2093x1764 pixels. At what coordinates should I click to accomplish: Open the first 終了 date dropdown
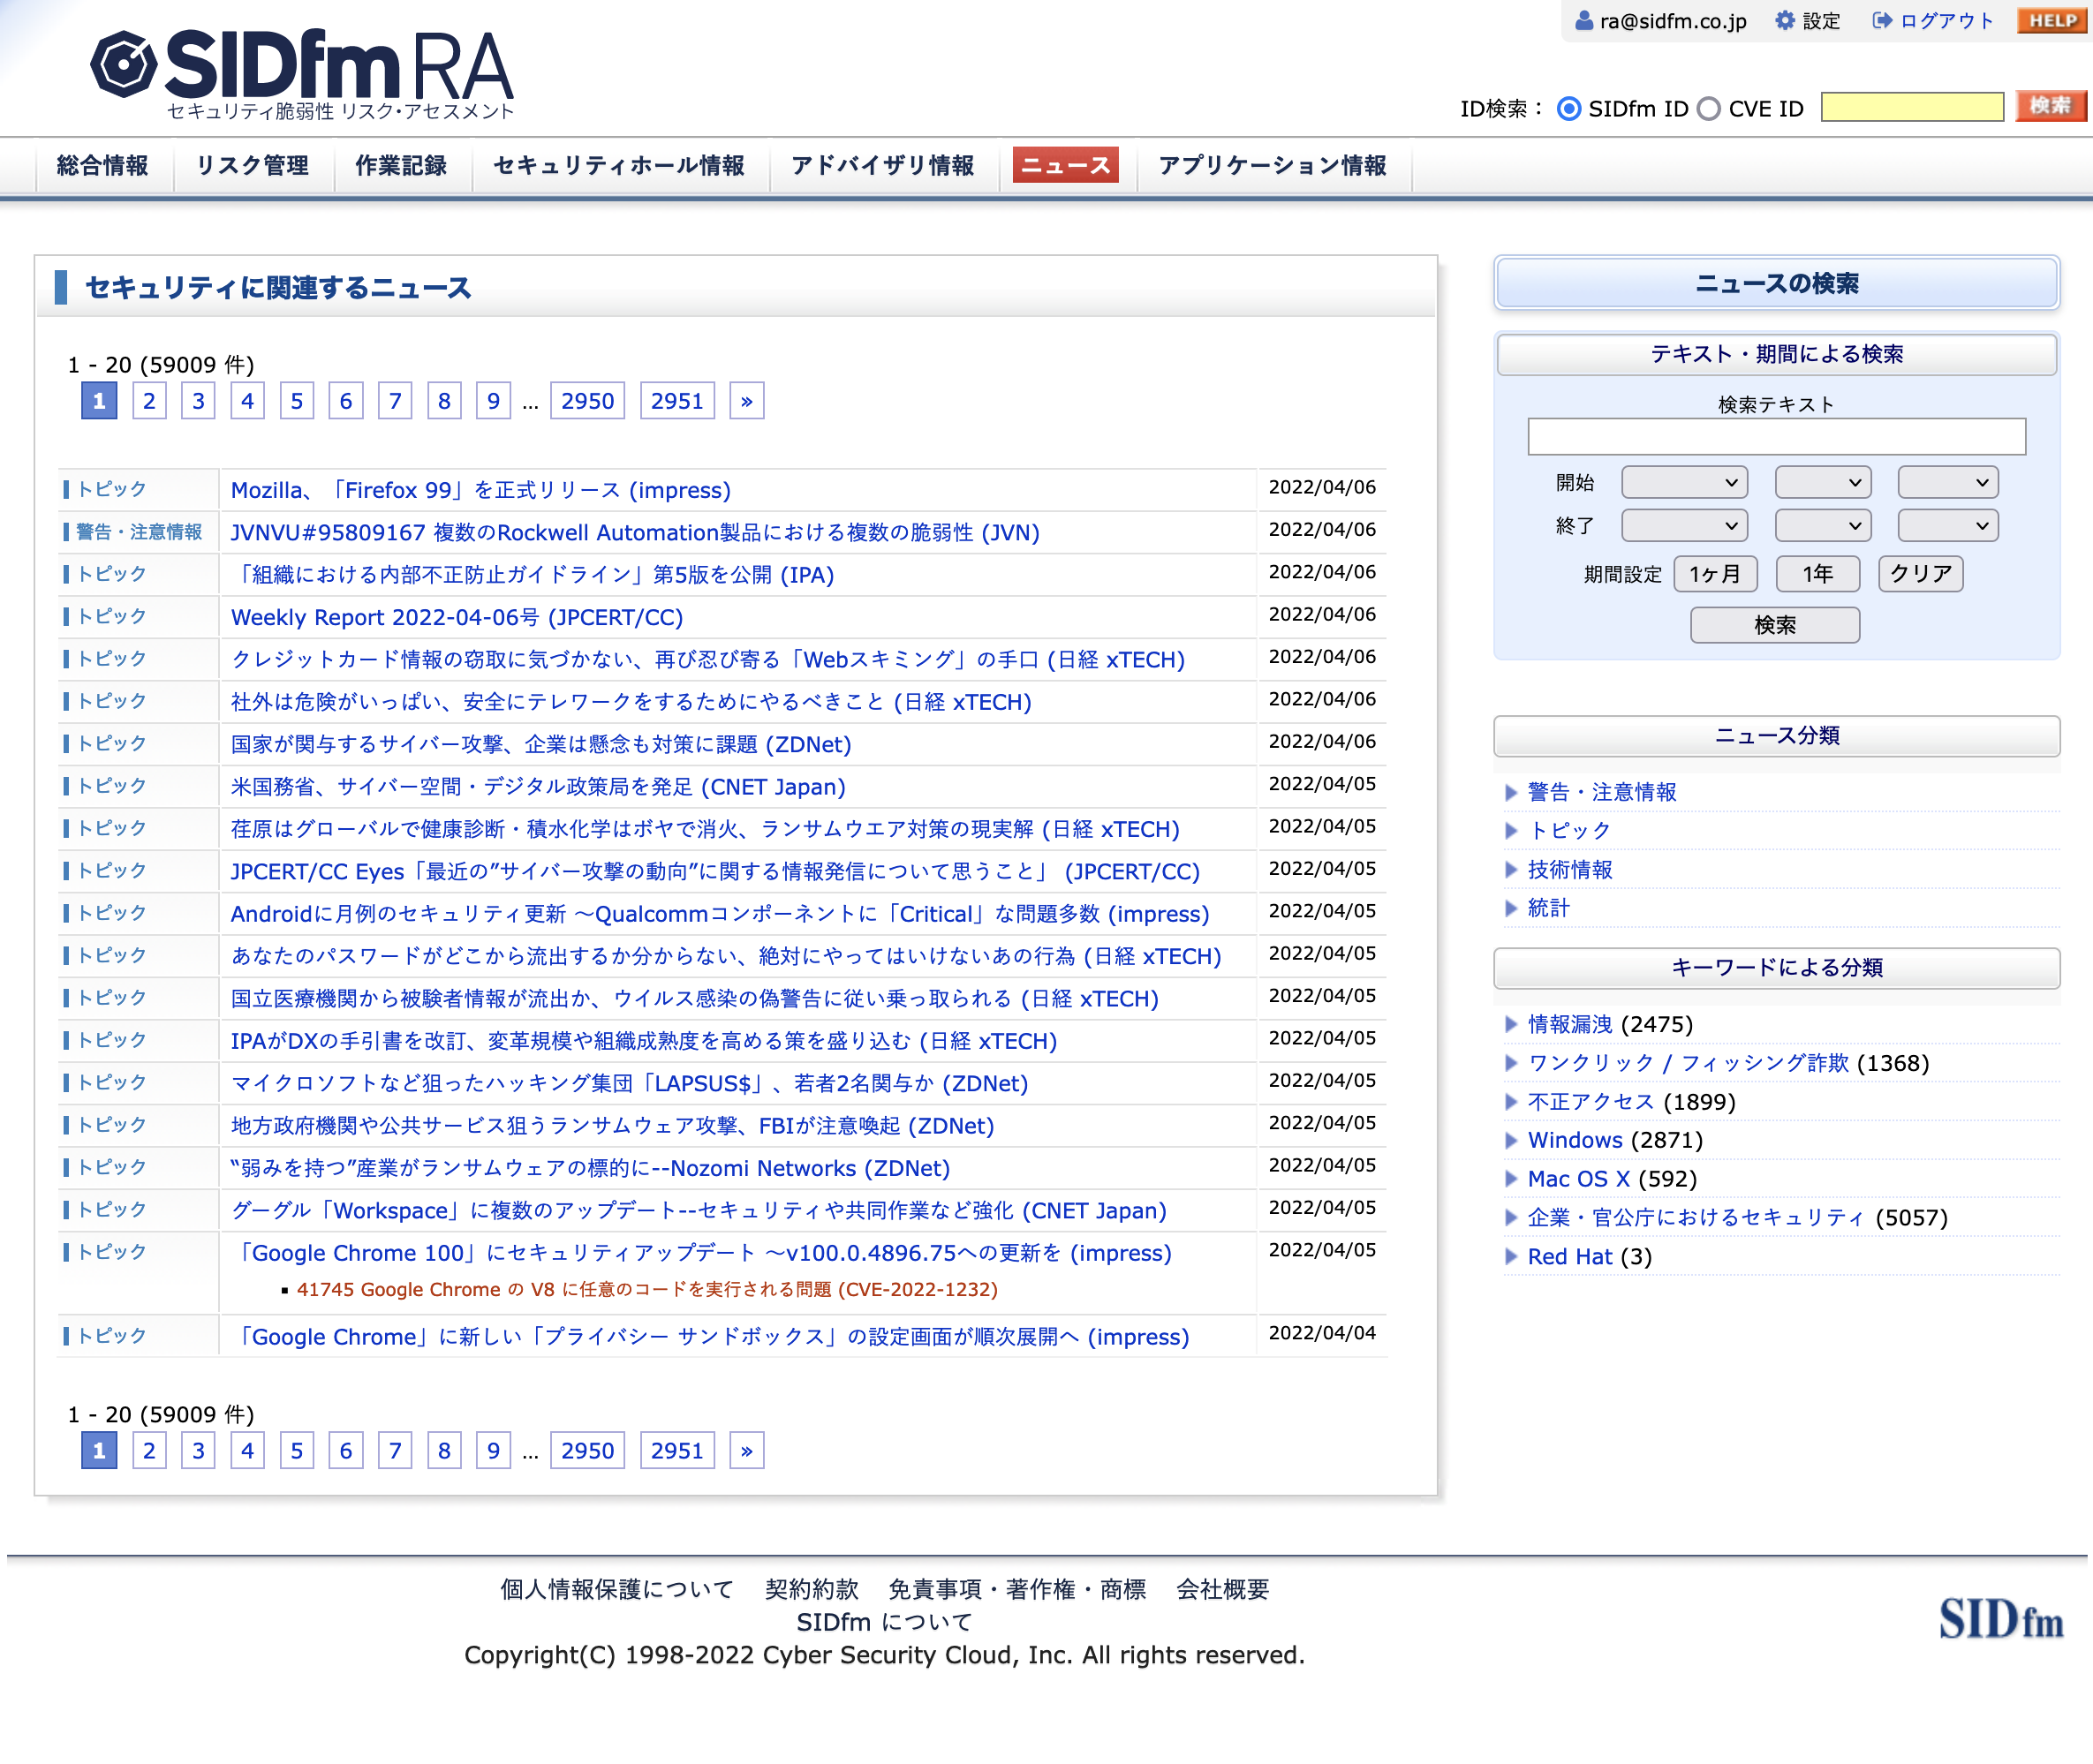pyautogui.click(x=1684, y=526)
